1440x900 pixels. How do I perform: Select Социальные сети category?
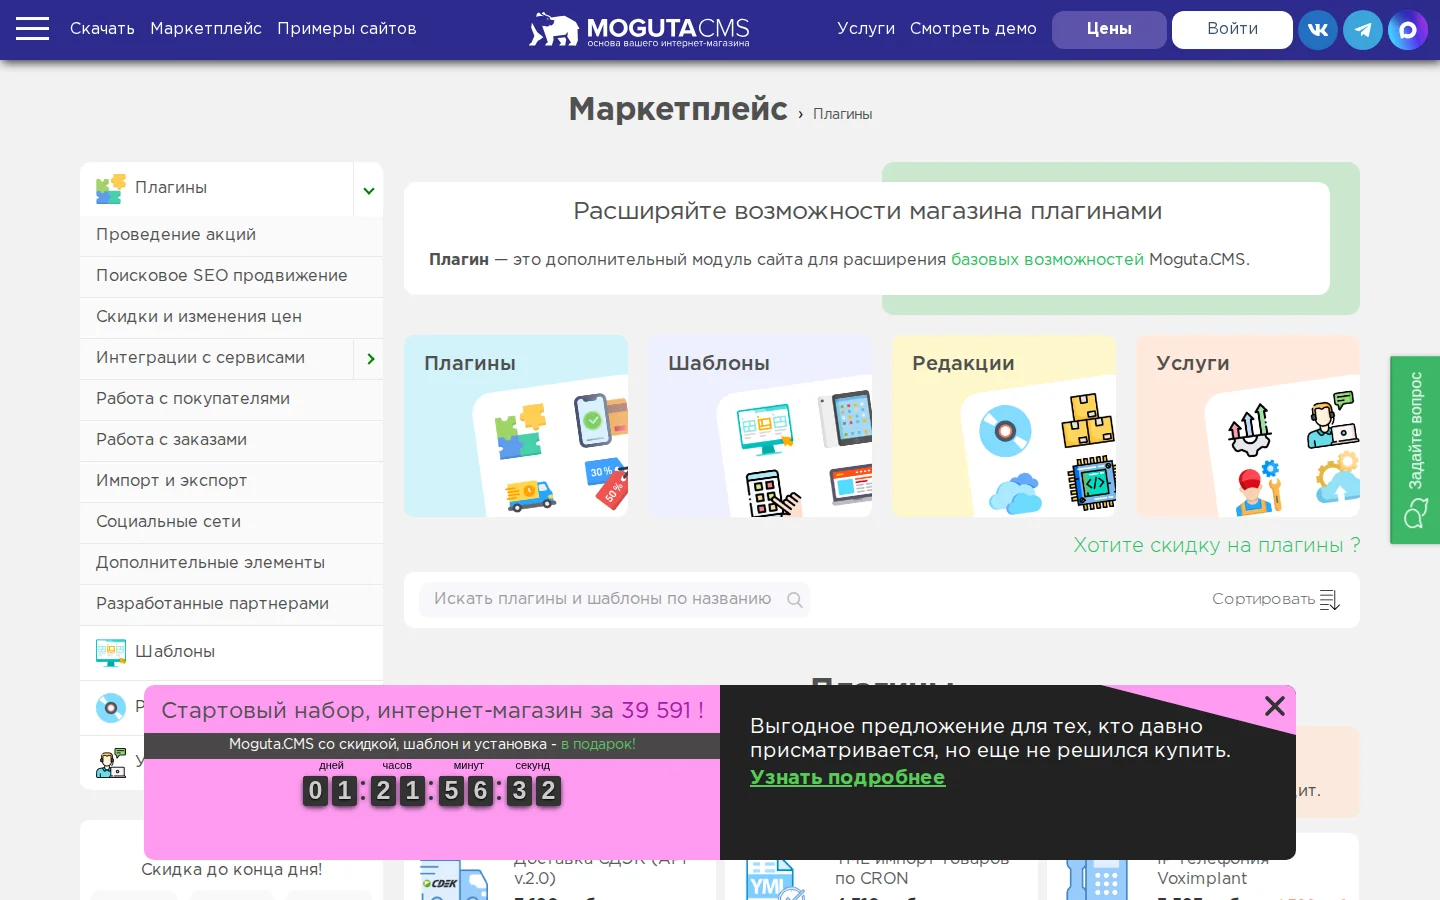click(x=231, y=522)
